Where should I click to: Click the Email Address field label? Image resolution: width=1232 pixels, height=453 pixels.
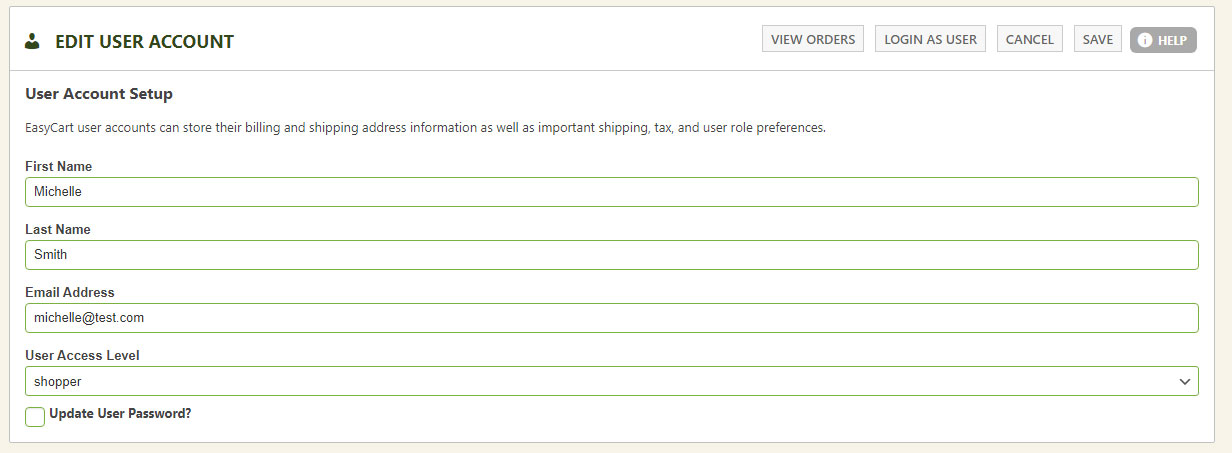(x=70, y=292)
